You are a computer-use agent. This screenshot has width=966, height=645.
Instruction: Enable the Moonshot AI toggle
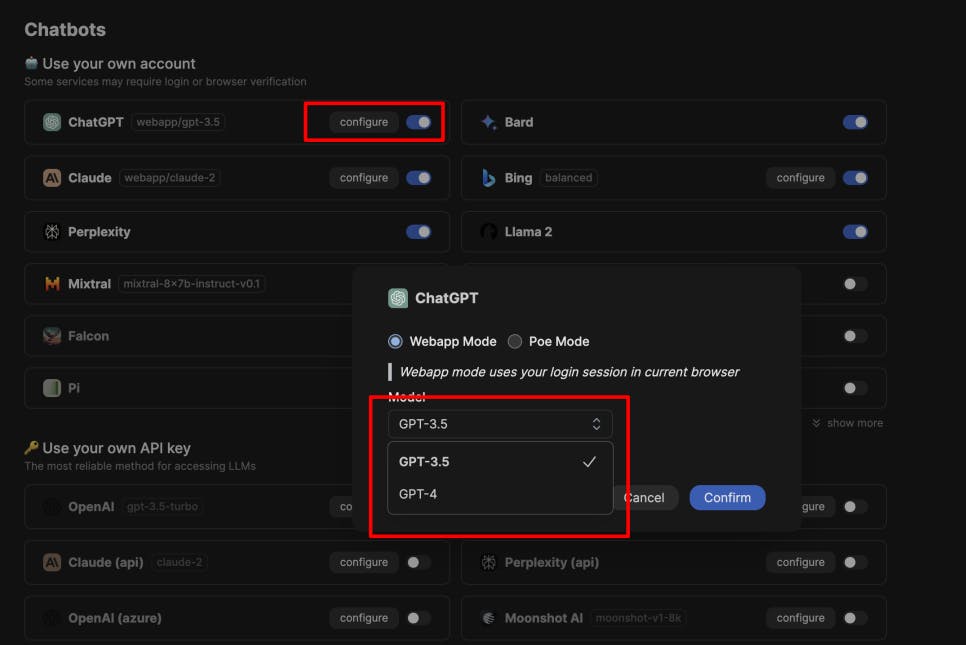pos(855,618)
